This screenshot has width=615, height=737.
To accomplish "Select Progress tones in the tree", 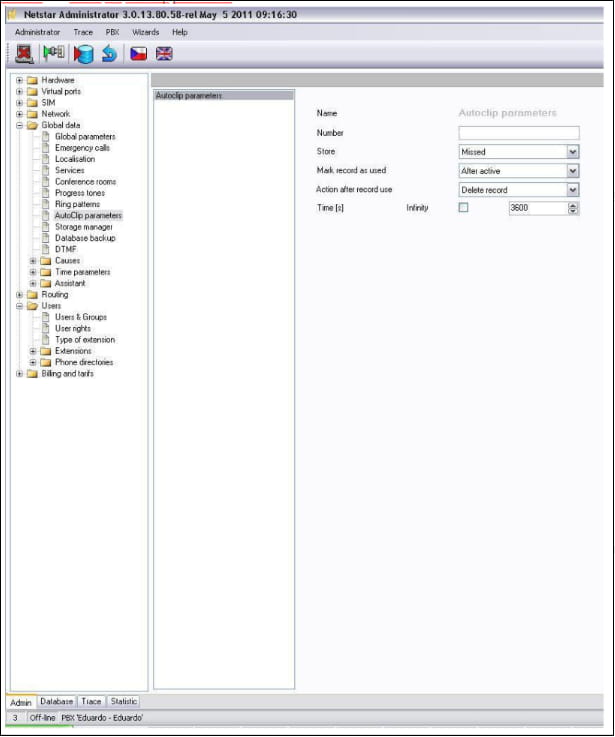I will [80, 193].
